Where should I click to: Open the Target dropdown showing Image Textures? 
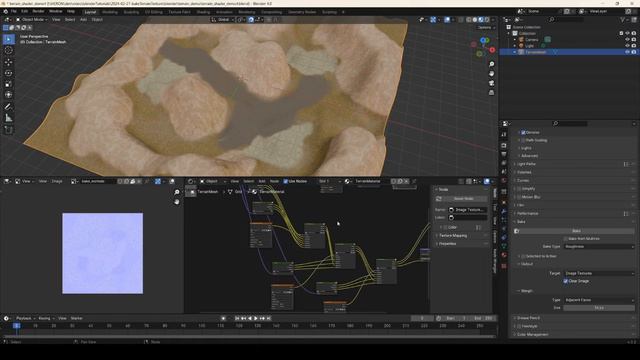pyautogui.click(x=599, y=273)
